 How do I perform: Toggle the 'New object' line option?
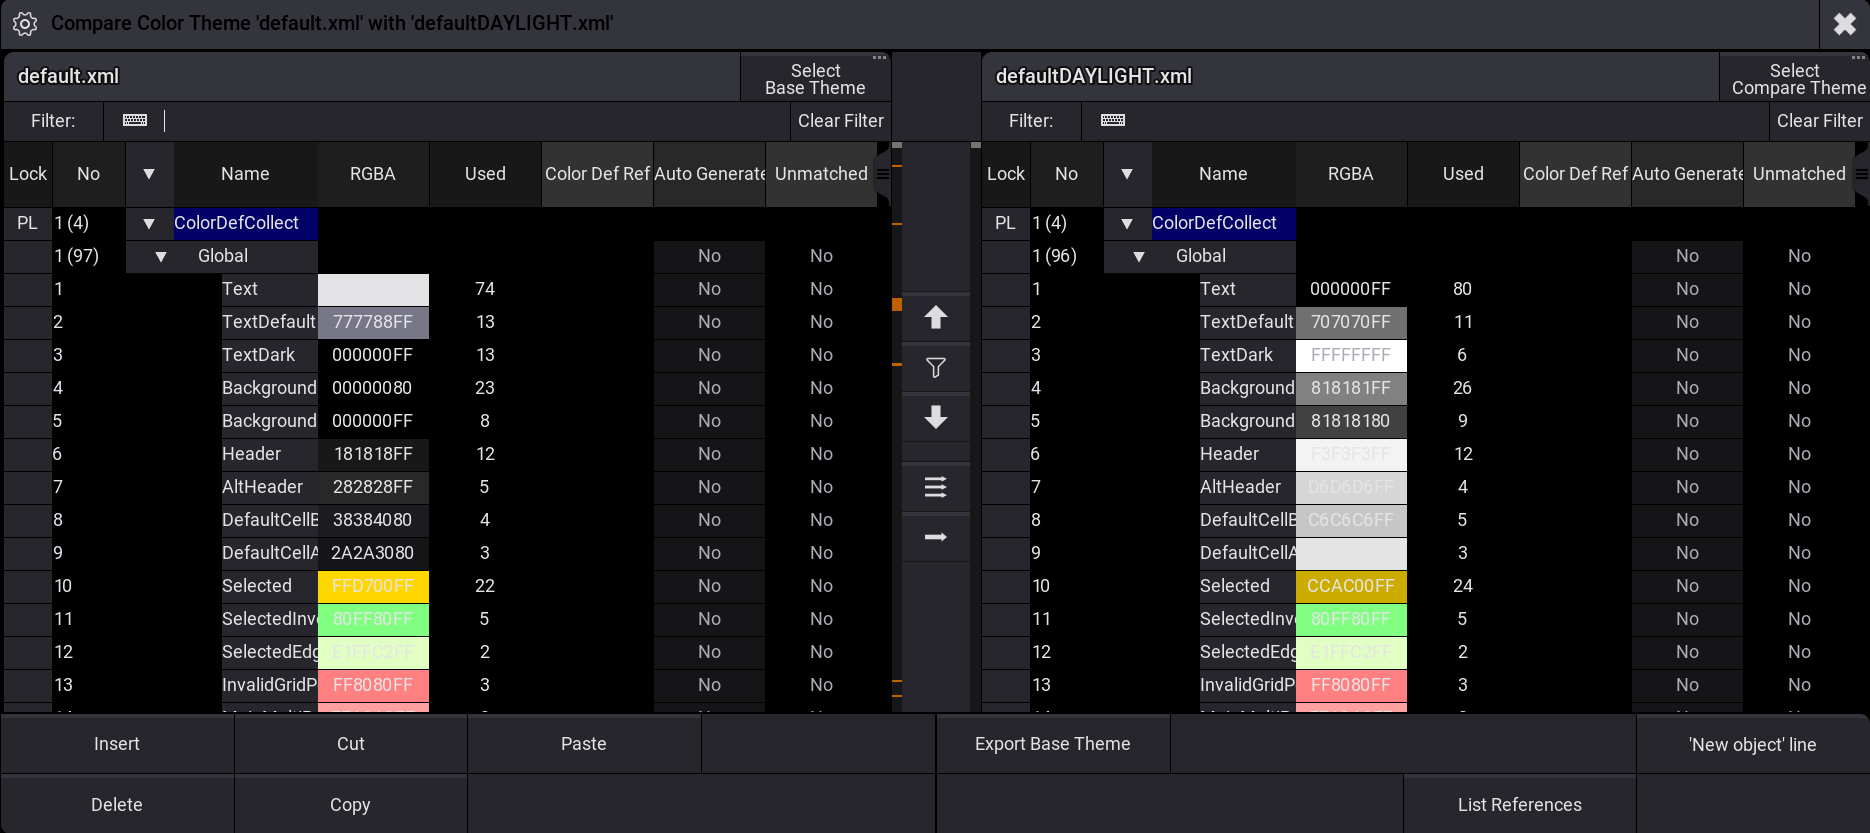point(1752,744)
